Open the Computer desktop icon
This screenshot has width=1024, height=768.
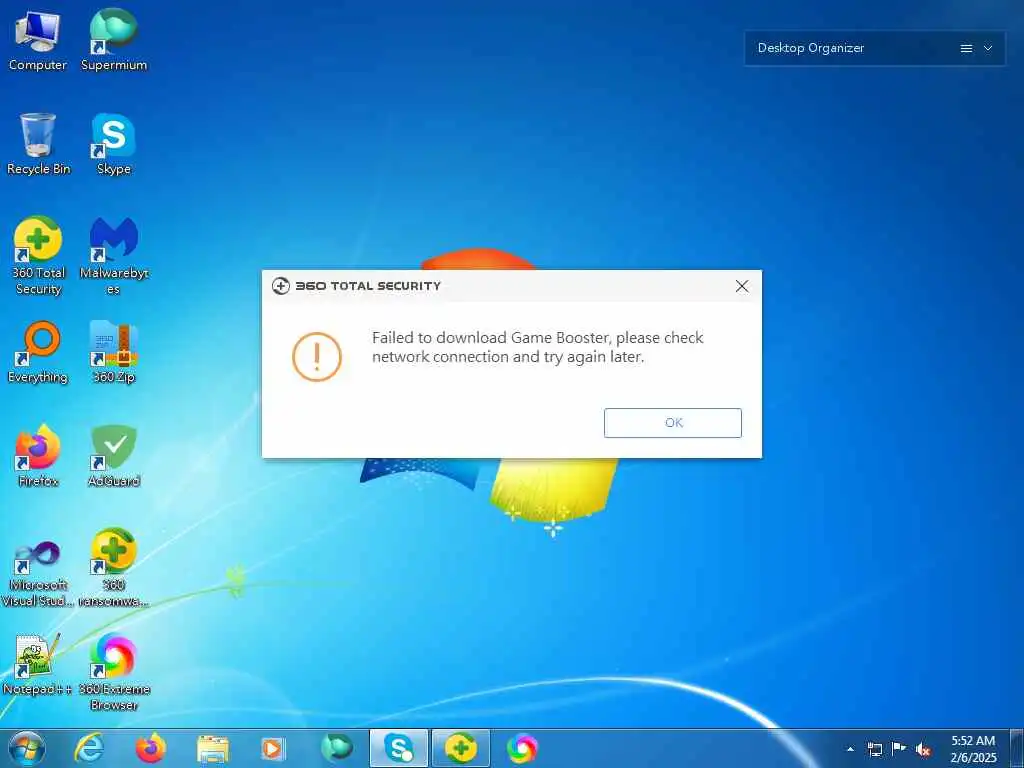pos(37,40)
